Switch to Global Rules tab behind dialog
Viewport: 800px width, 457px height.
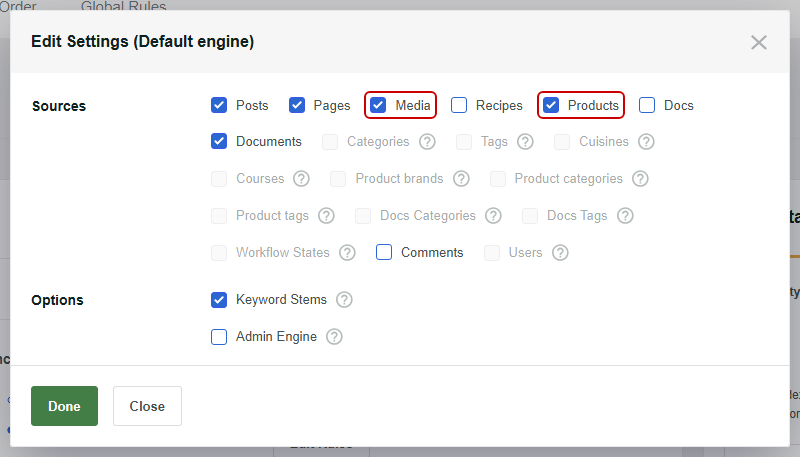[x=123, y=6]
